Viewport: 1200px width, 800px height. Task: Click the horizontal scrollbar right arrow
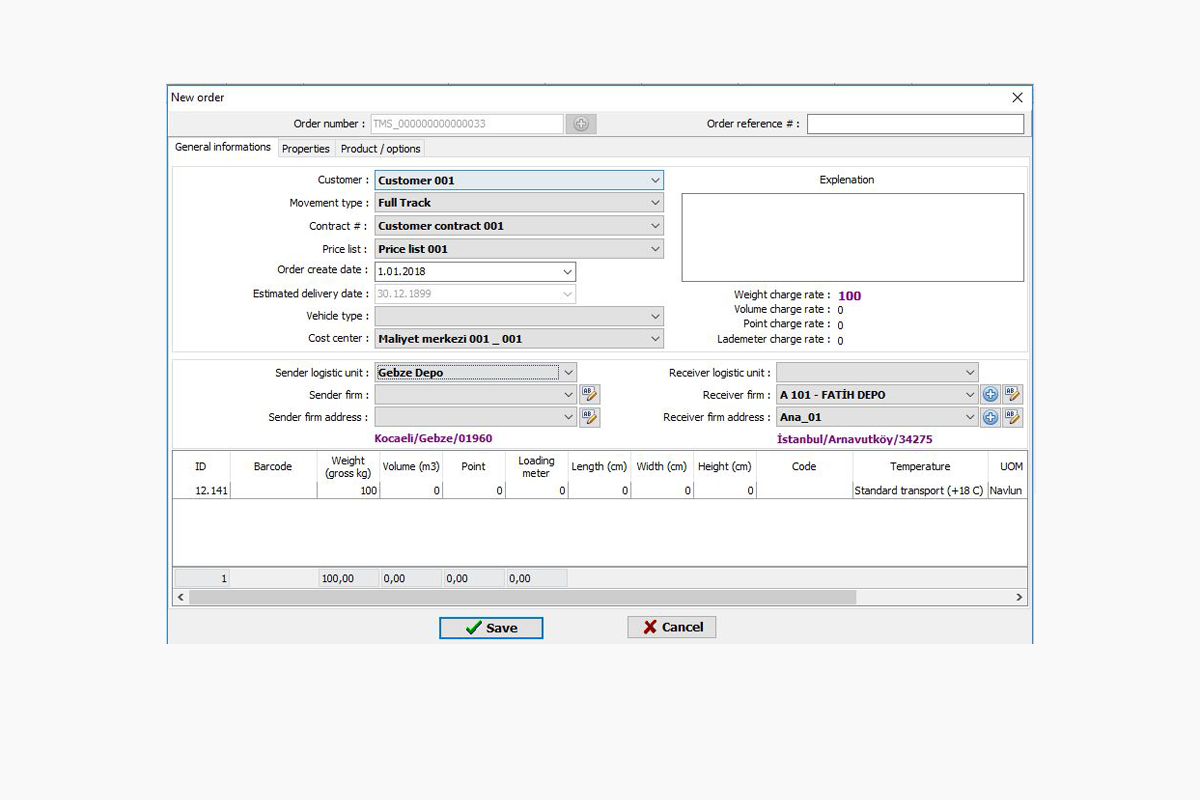[1019, 597]
